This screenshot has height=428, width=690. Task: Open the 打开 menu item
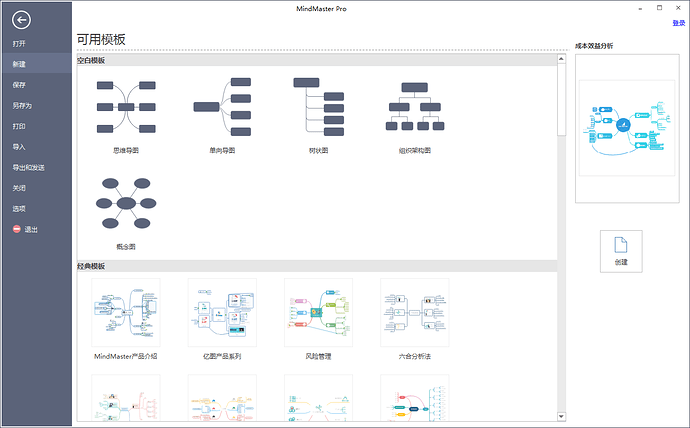(x=19, y=44)
